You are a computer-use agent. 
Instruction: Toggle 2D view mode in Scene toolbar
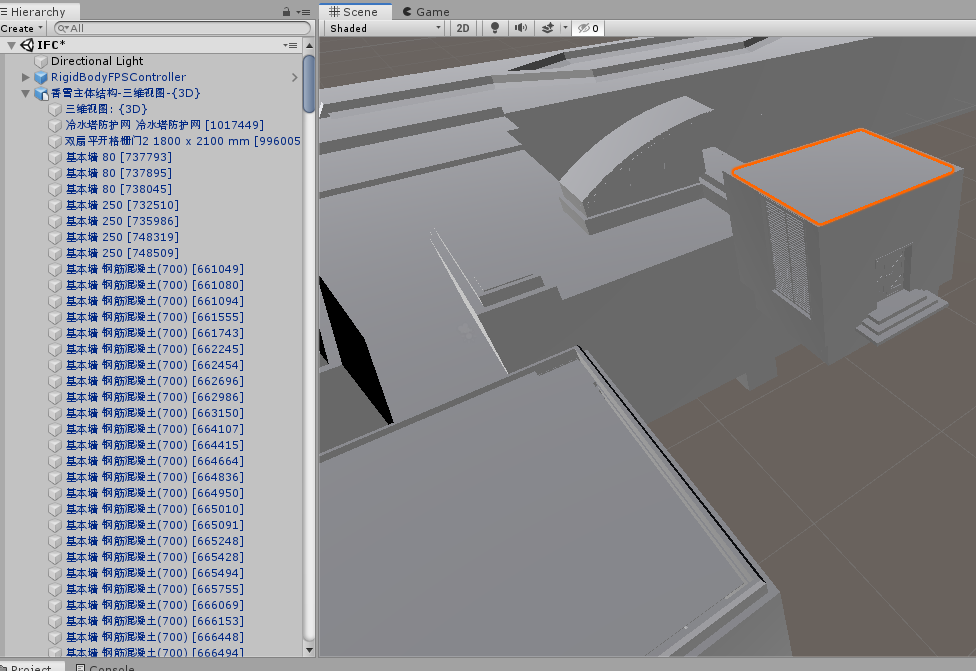[463, 27]
